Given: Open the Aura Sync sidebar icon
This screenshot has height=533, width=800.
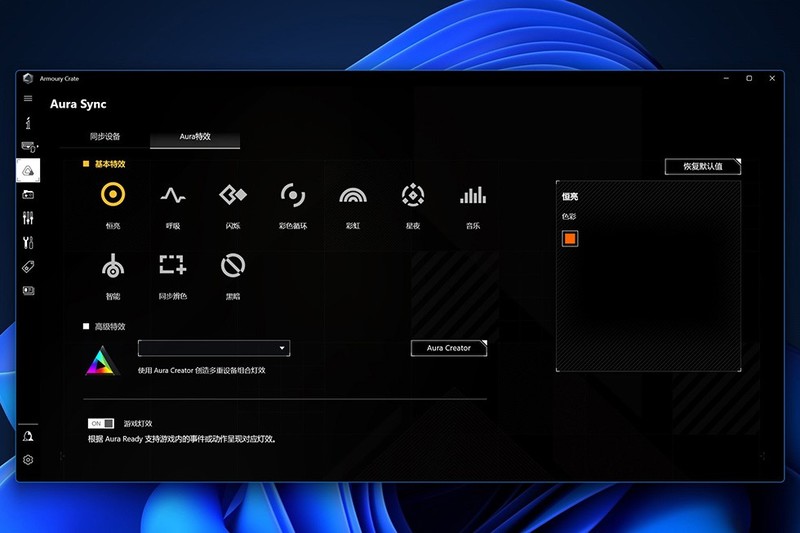Looking at the screenshot, I should pos(28,170).
